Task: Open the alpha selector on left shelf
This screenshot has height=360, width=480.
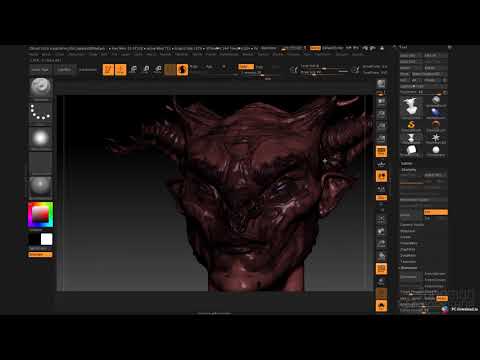Action: pos(40,137)
